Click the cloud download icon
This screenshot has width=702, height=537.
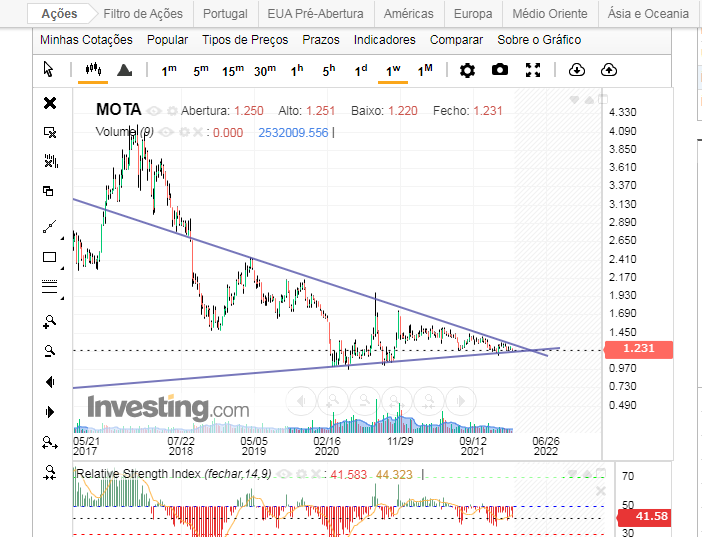pos(577,70)
